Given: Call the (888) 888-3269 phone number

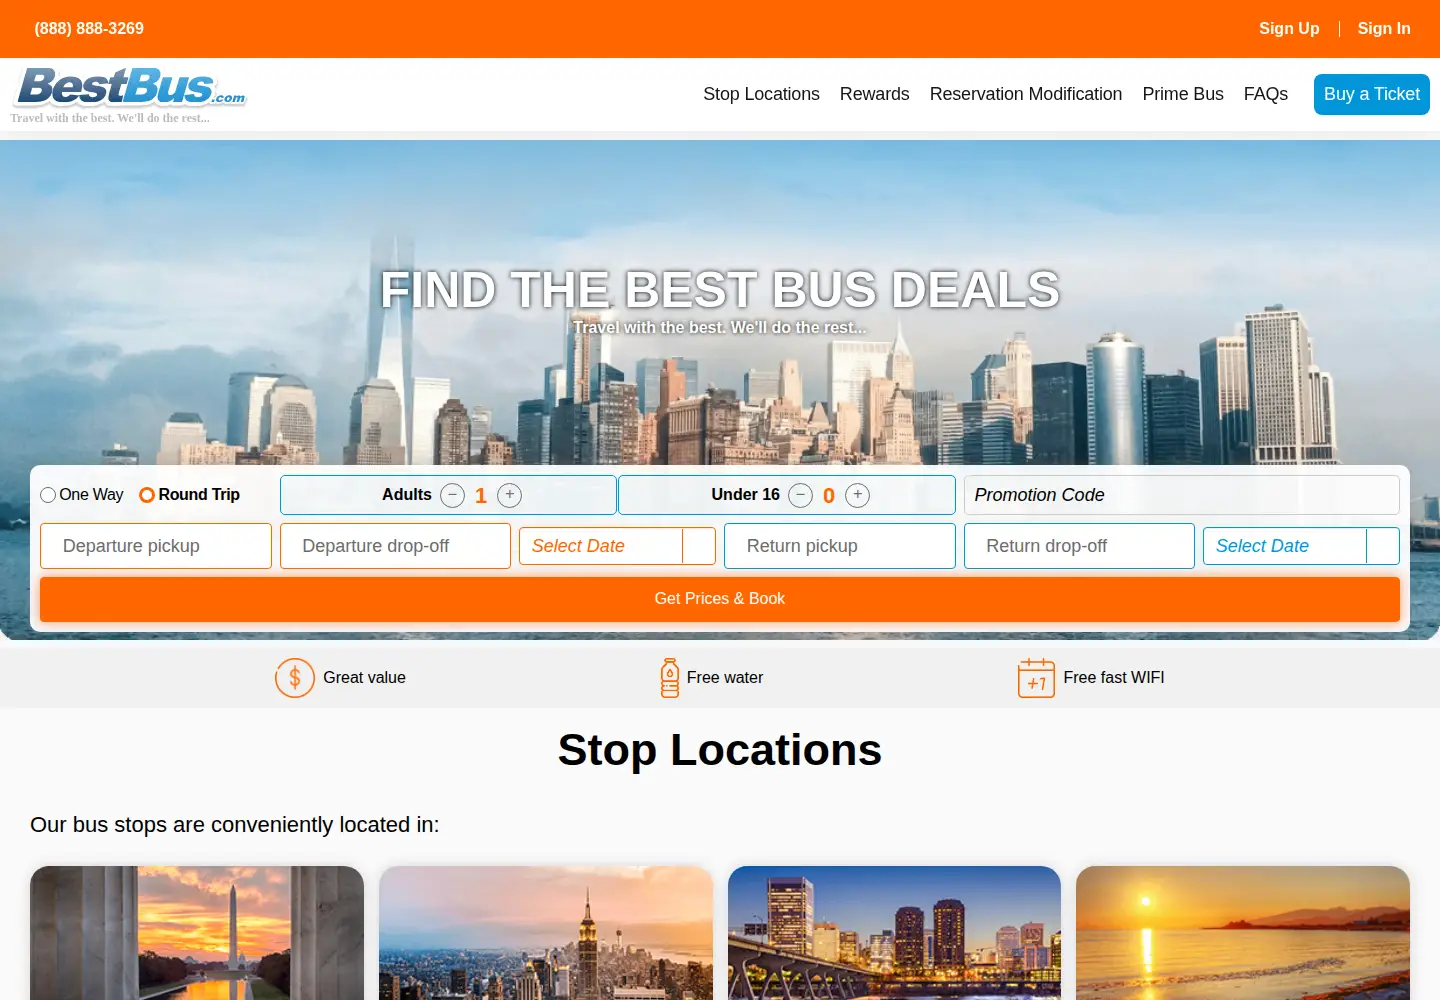Looking at the screenshot, I should tap(89, 29).
